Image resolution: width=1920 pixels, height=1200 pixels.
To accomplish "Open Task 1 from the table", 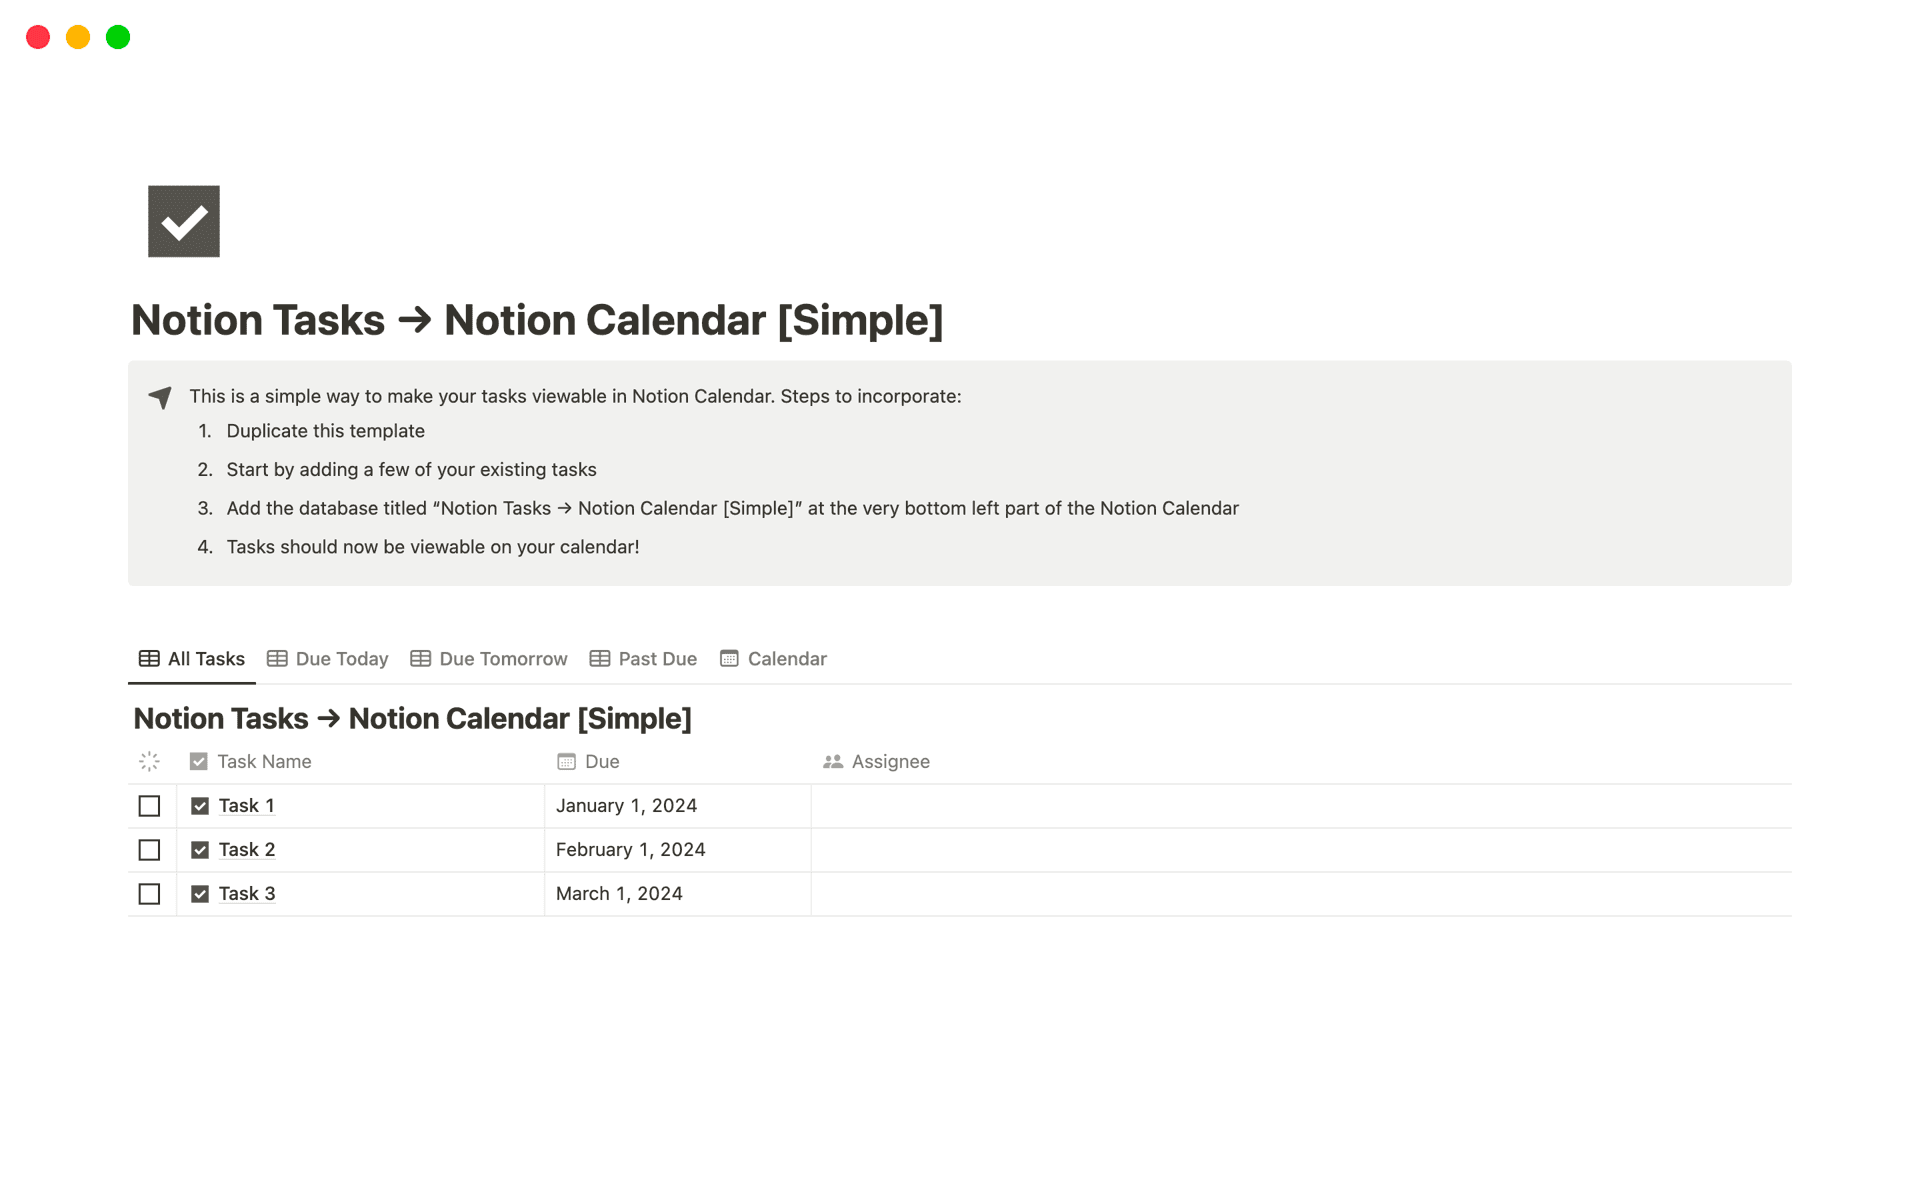I will click(x=246, y=805).
